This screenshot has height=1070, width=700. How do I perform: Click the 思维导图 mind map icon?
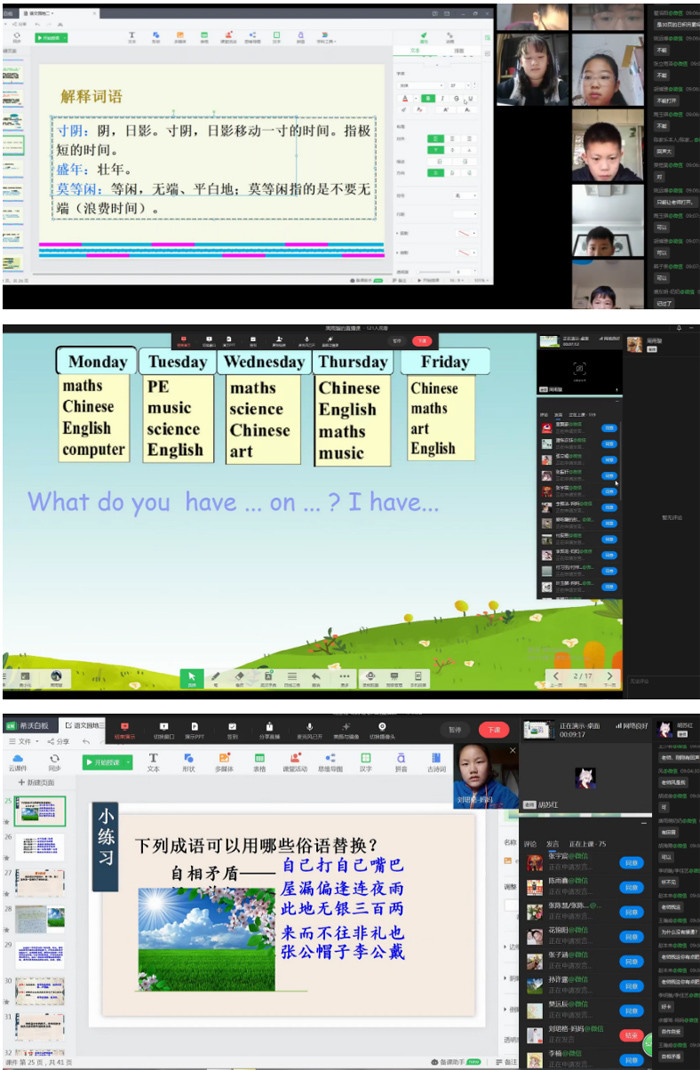click(330, 762)
